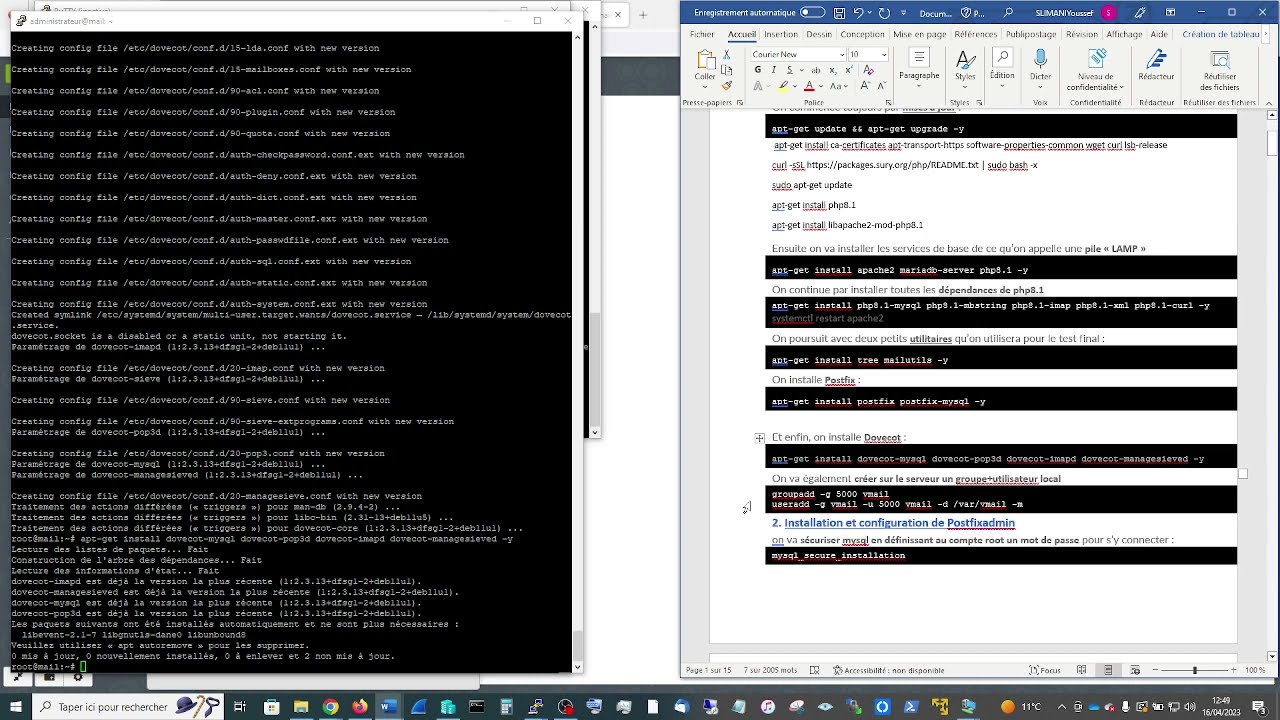The width and height of the screenshot is (1280, 720).
Task: Redo the last action in Word
Action: (883, 13)
